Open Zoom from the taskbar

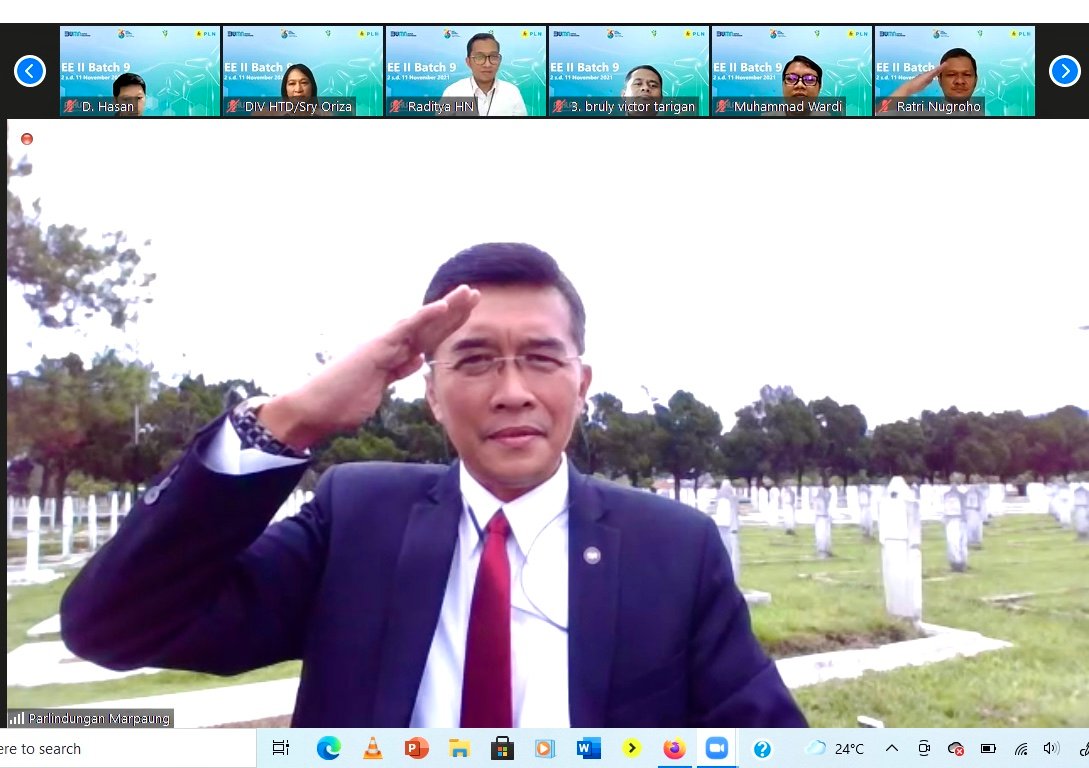click(x=716, y=748)
